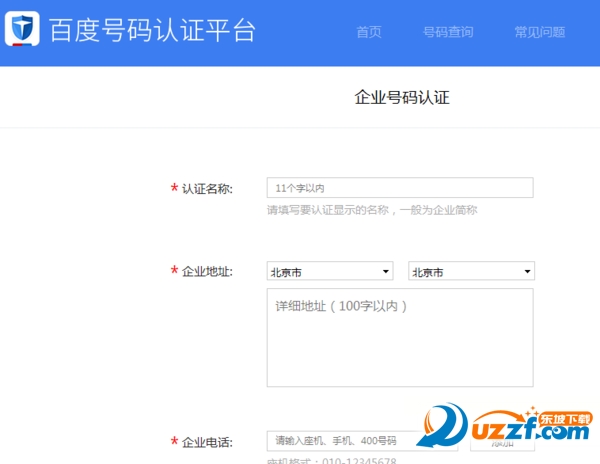This screenshot has width=600, height=464.
Task: Focus the 认证名称 input field
Action: [x=400, y=188]
